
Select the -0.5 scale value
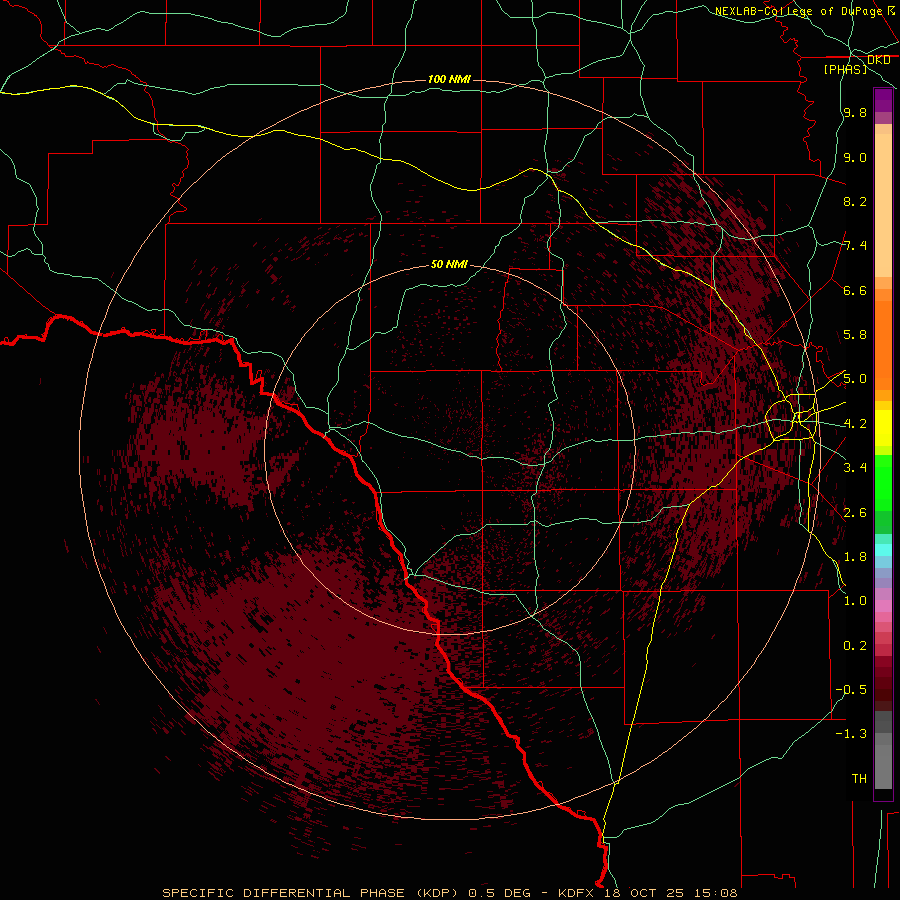tap(851, 690)
